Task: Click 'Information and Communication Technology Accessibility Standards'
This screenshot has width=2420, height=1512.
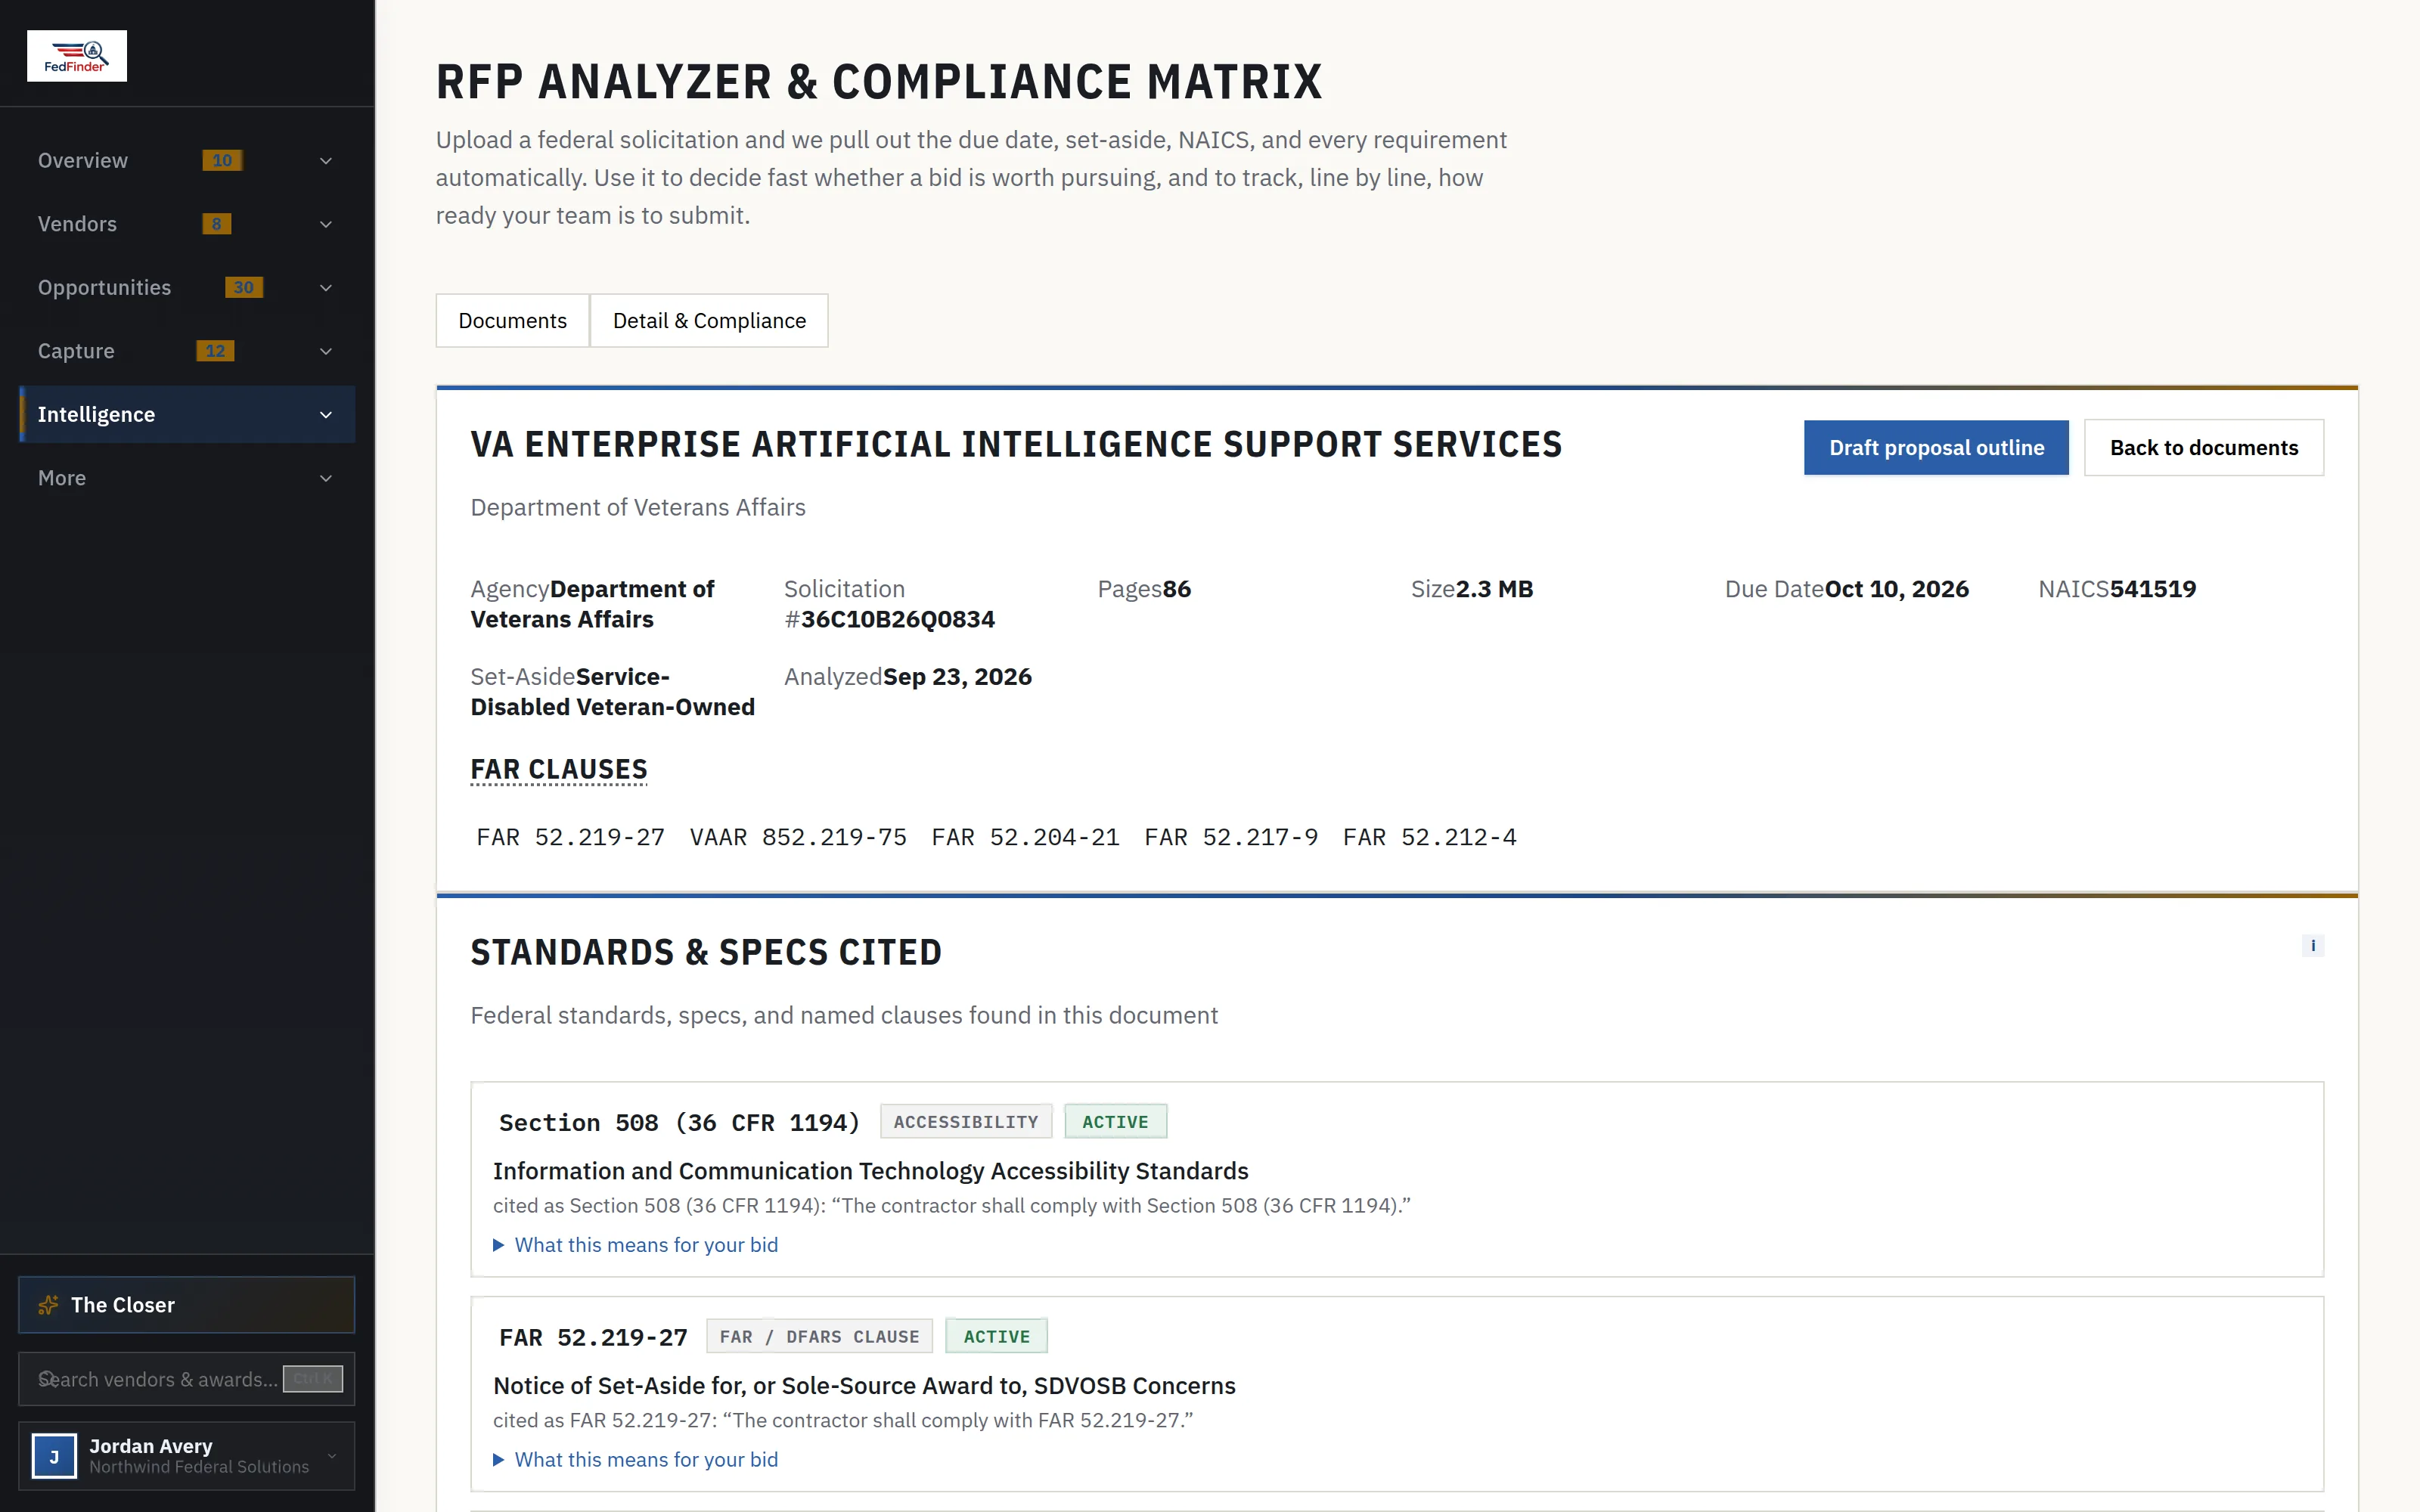Action: pos(870,1171)
